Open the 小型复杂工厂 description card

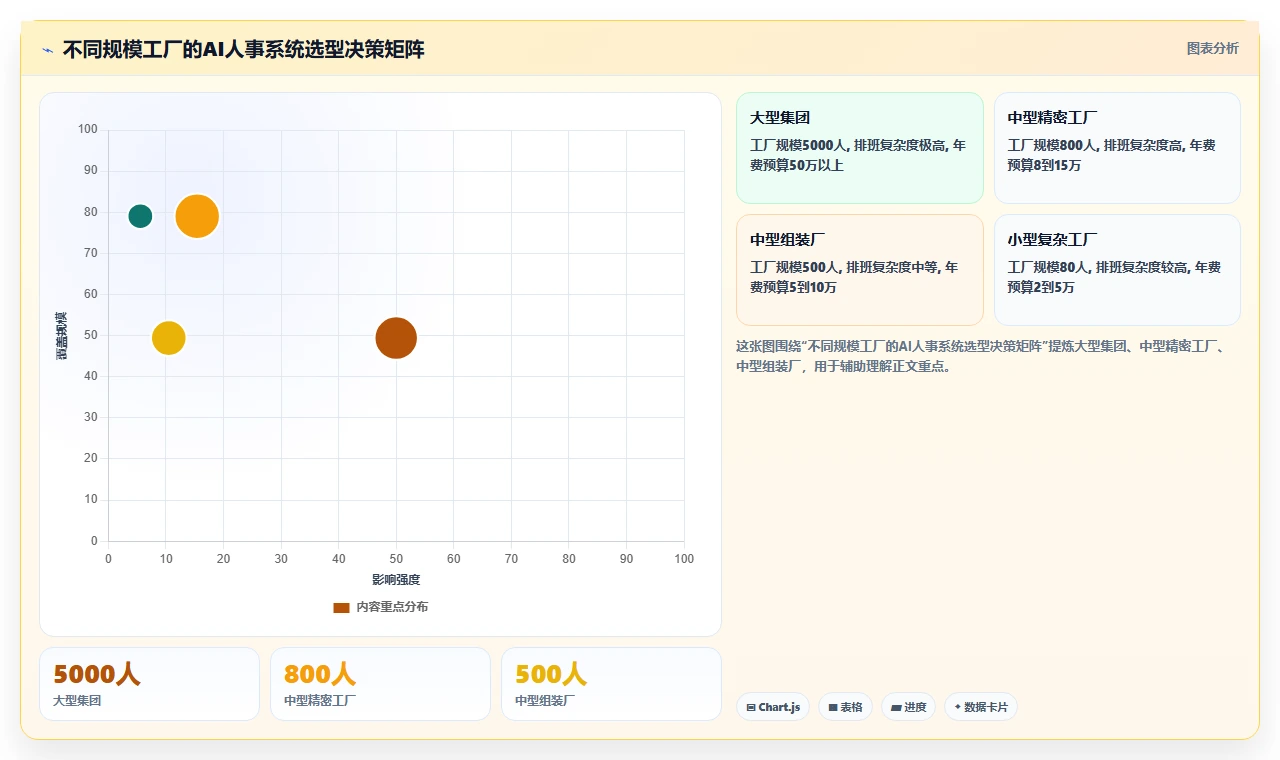(1117, 270)
